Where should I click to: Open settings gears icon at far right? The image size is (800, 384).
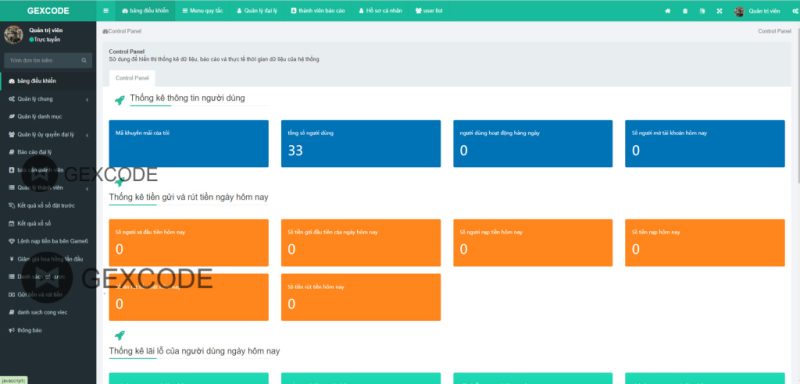(795, 11)
